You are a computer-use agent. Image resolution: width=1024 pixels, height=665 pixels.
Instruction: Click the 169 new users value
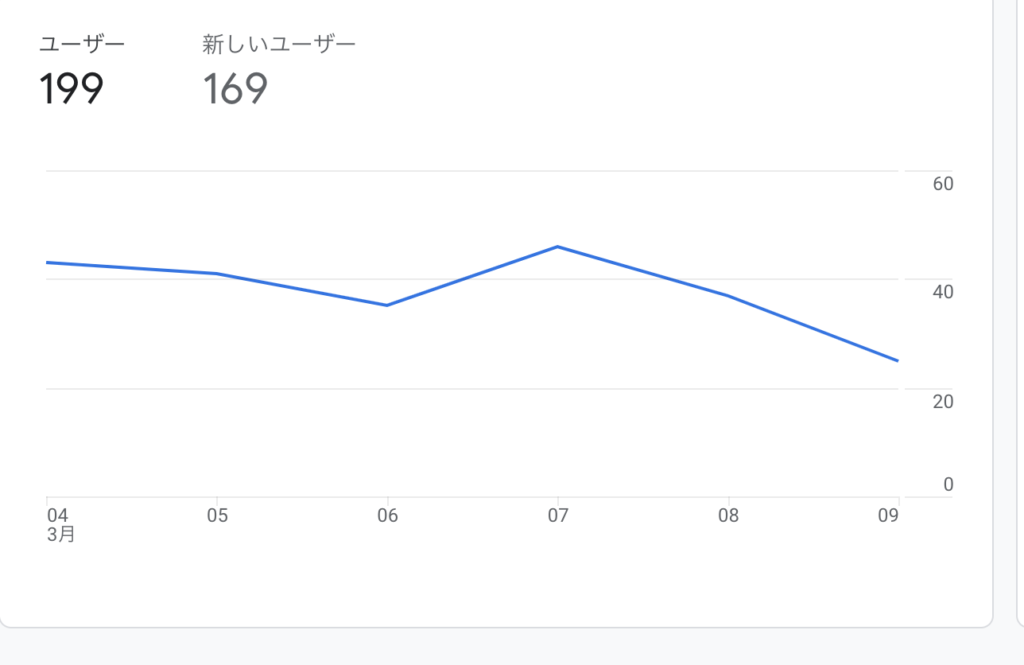pyautogui.click(x=235, y=89)
